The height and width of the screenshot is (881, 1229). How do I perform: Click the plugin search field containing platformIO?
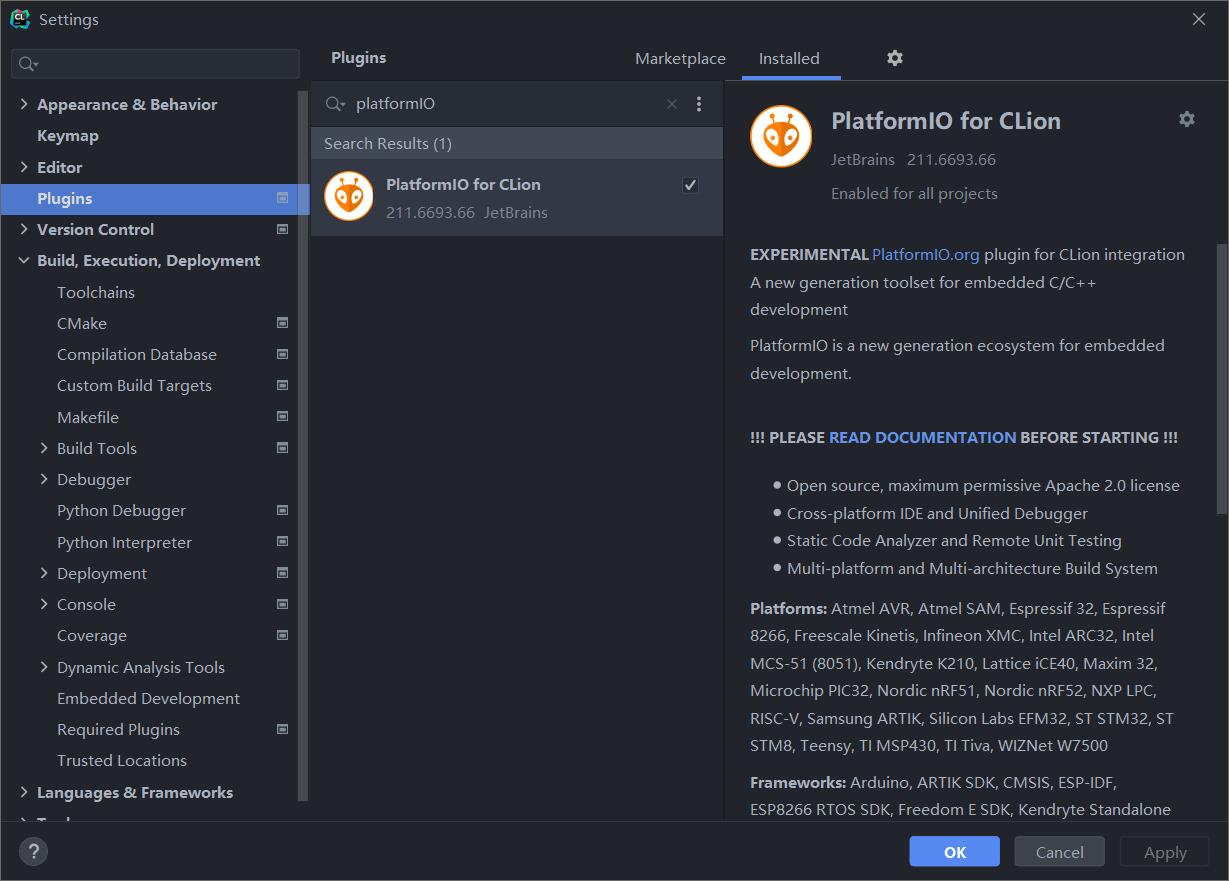coord(505,104)
